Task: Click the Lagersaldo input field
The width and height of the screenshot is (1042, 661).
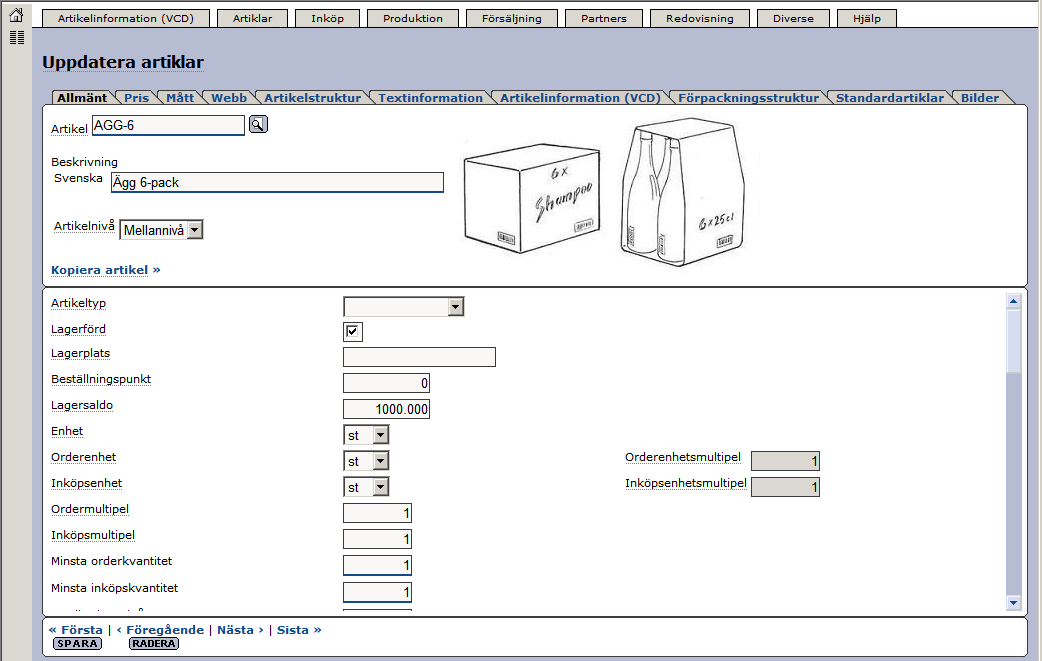Action: pyautogui.click(x=386, y=409)
